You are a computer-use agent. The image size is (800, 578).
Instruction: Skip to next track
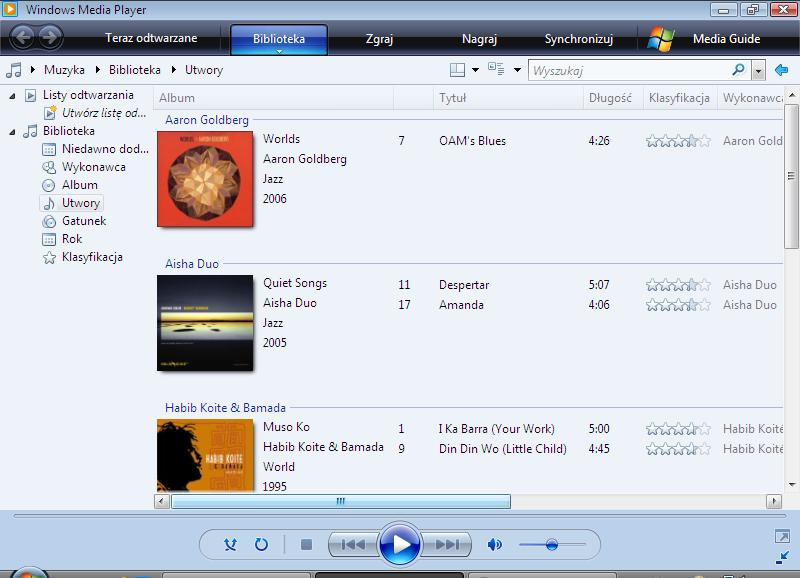446,545
